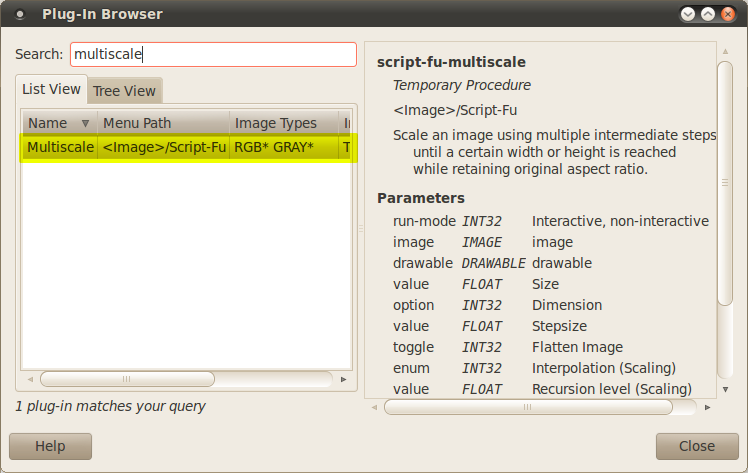Click the left arrow of plug-in list scrollbar
Image resolution: width=748 pixels, height=473 pixels.
[x=30, y=380]
